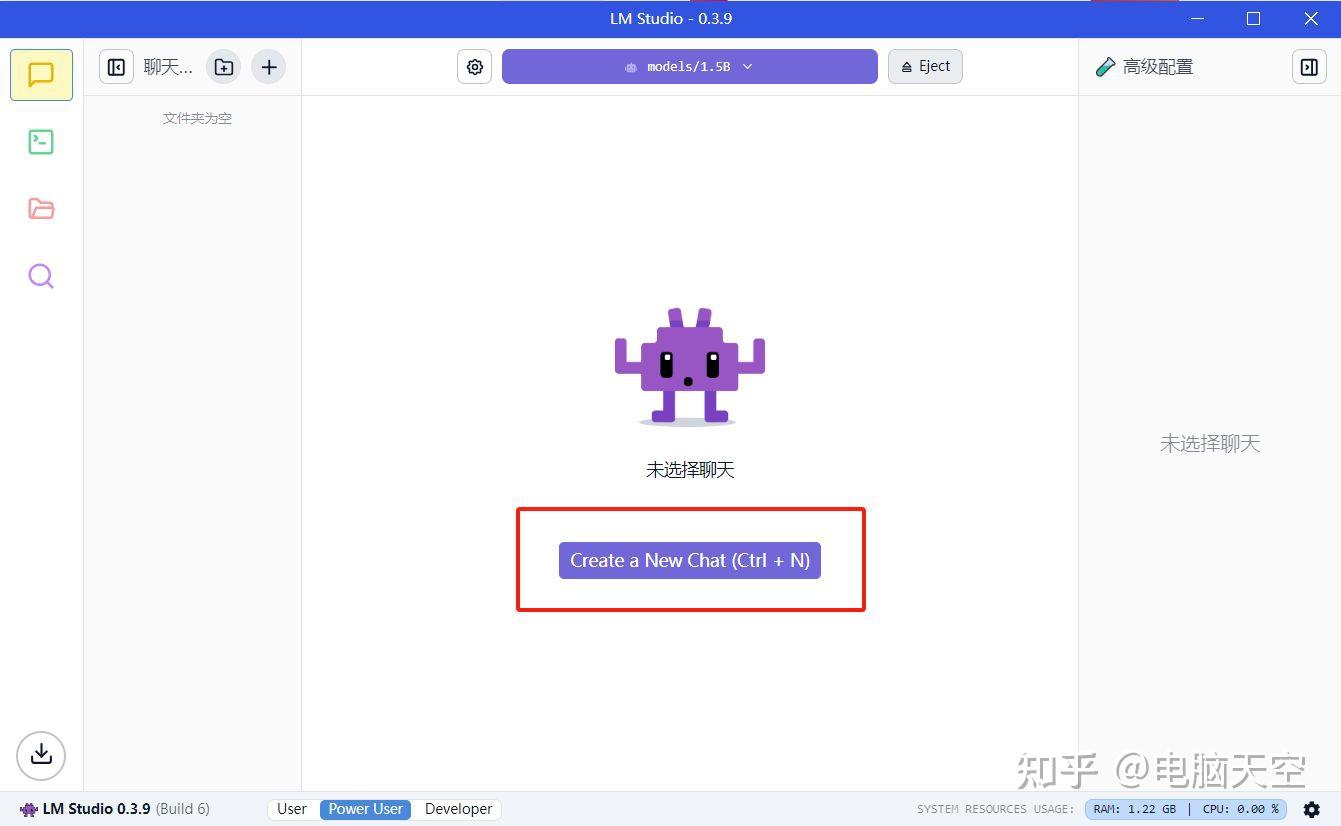Open app settings gear in status bar
The image size is (1341, 826).
1312,809
